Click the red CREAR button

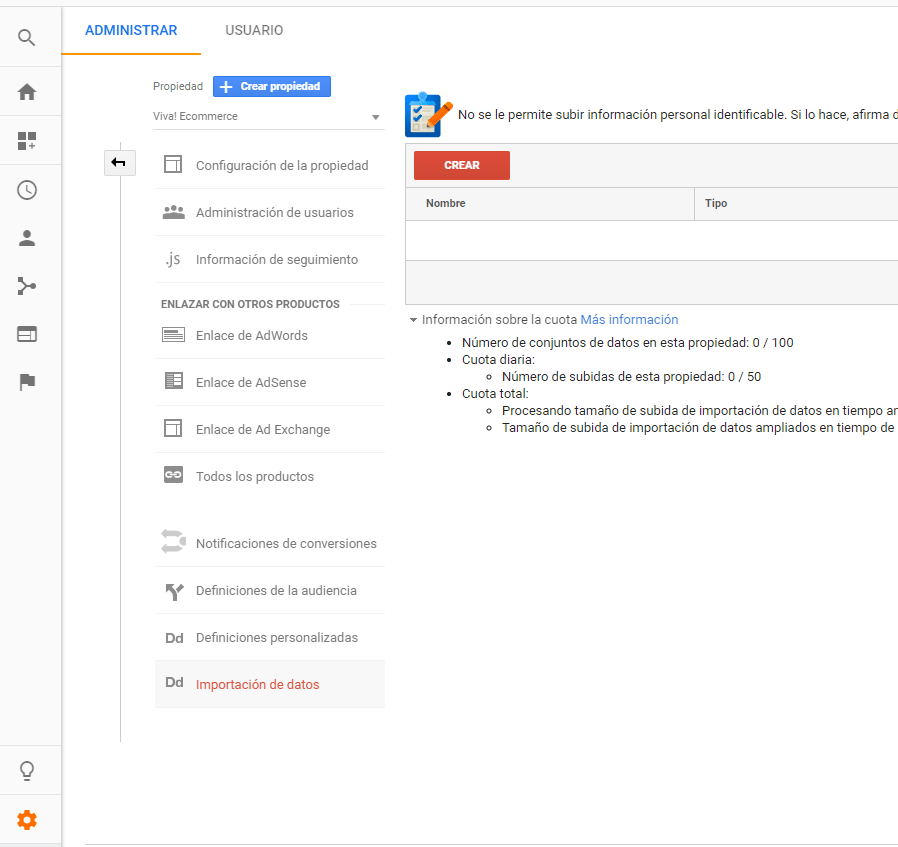[462, 166]
